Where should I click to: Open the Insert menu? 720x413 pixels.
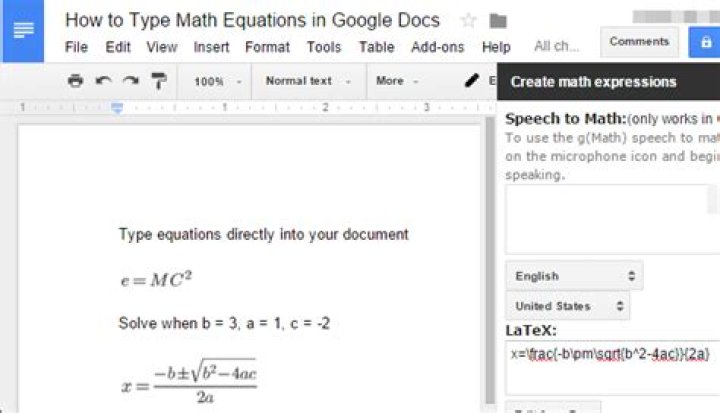[x=211, y=47]
